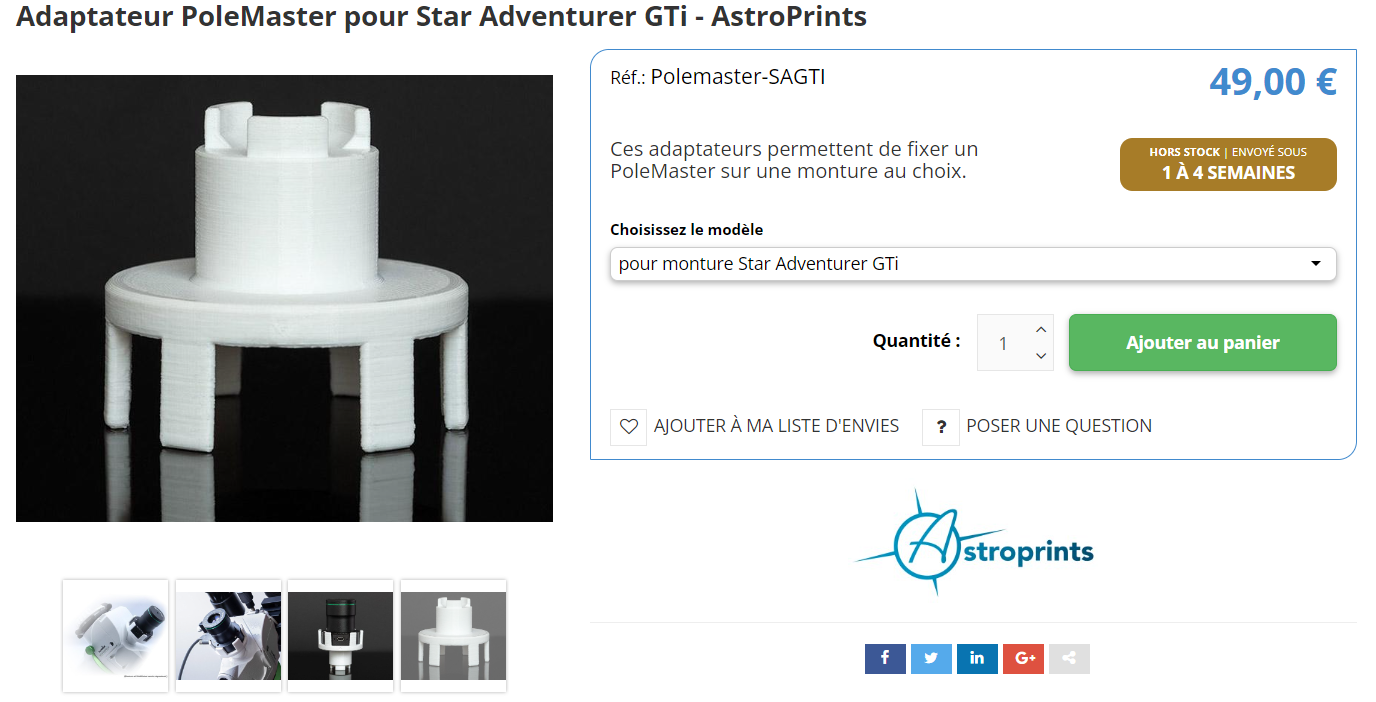Share product on LinkedIn icon
The width and height of the screenshot is (1376, 702).
(977, 658)
